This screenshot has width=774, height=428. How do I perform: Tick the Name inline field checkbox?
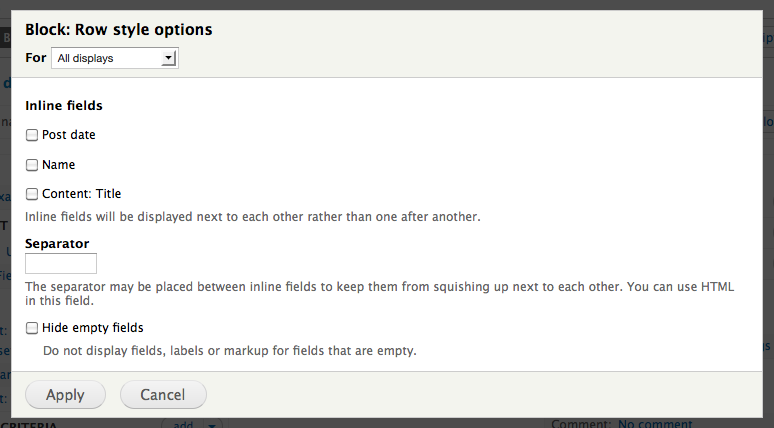click(x=32, y=165)
